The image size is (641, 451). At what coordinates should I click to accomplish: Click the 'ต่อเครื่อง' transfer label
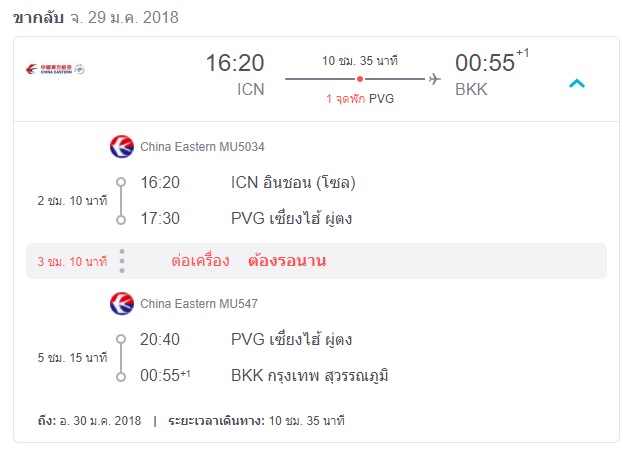(x=200, y=260)
